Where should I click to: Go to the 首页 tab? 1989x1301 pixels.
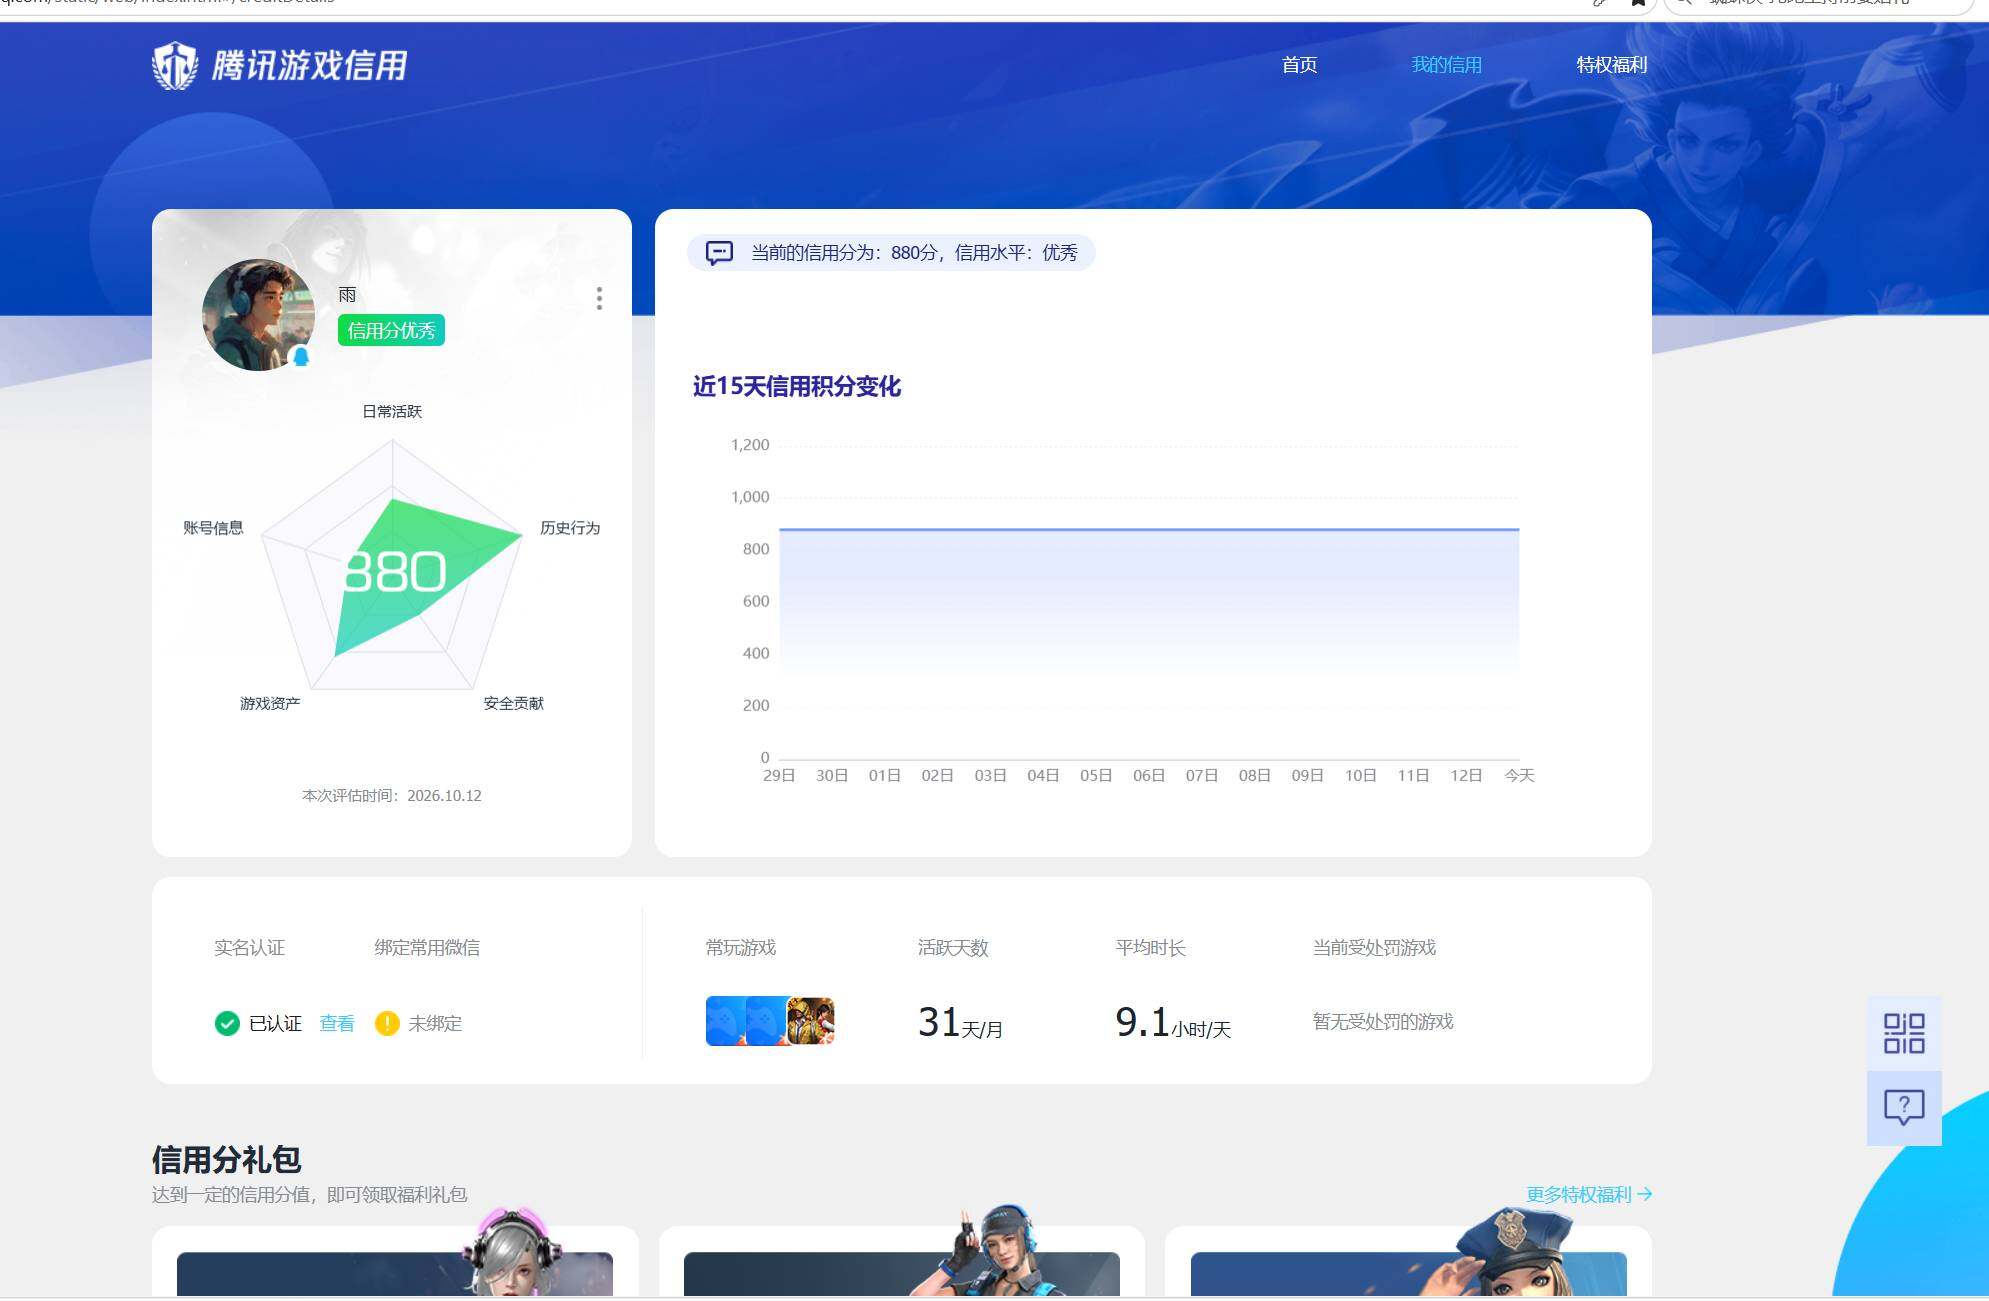1299,65
